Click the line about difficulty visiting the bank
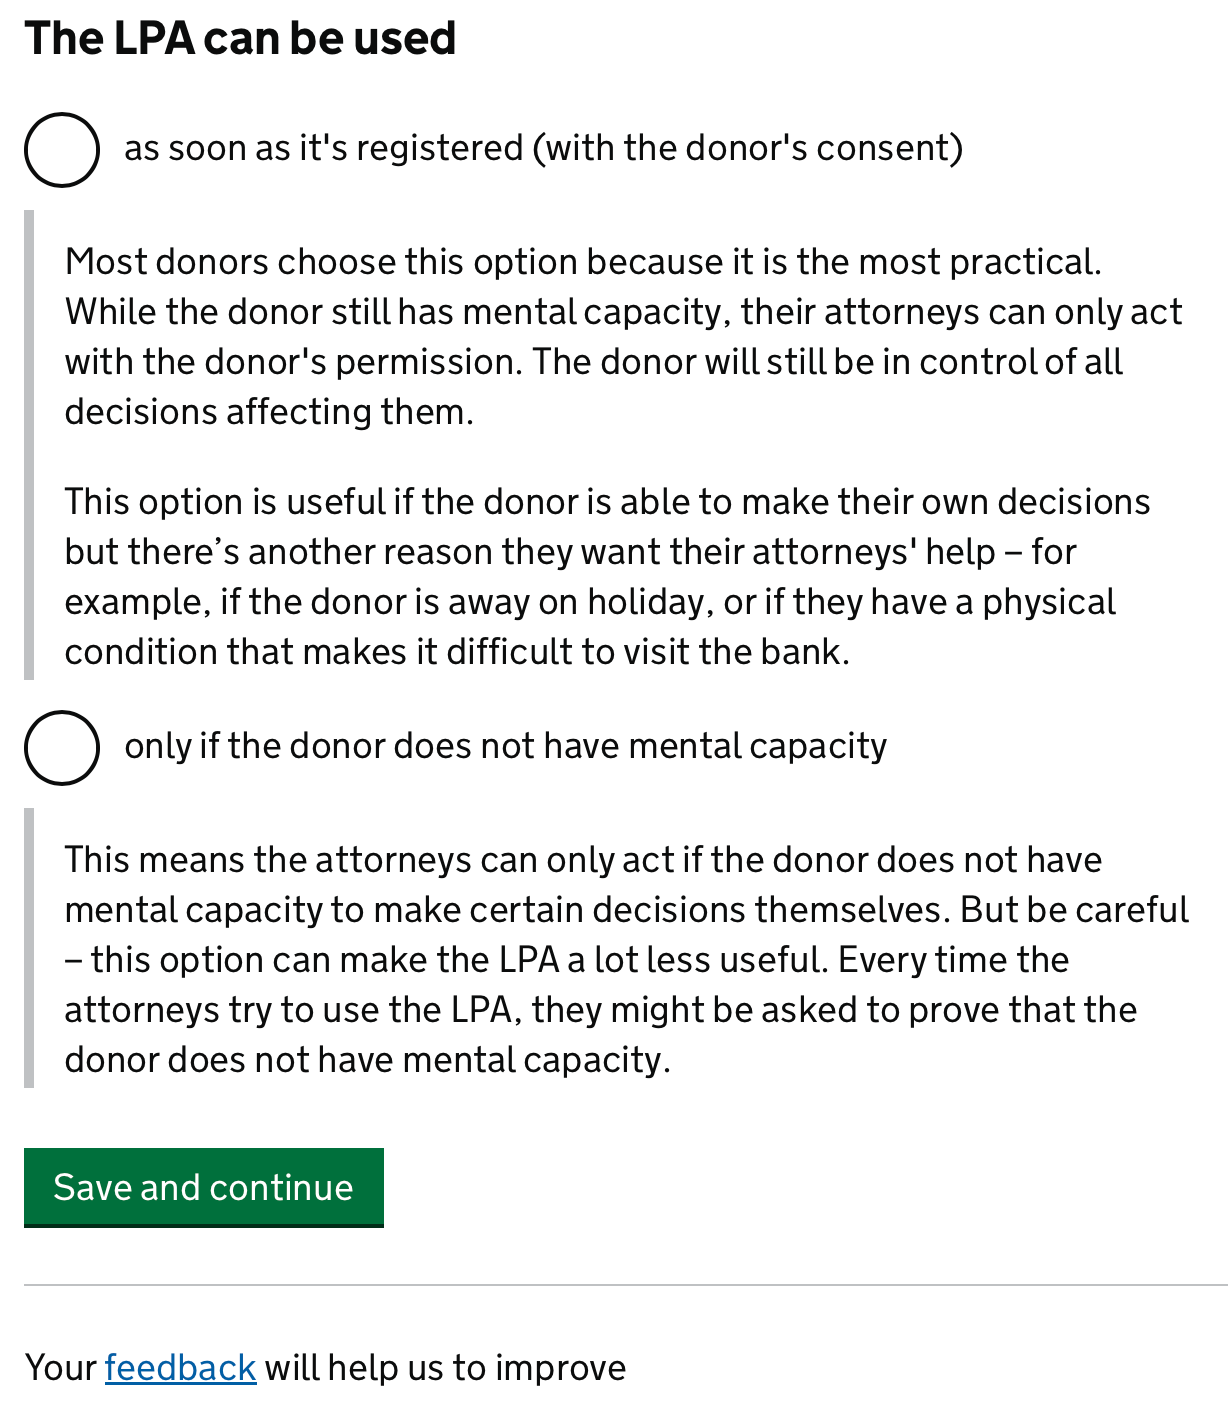Screen dimensions: 1228x1426 [x=457, y=652]
